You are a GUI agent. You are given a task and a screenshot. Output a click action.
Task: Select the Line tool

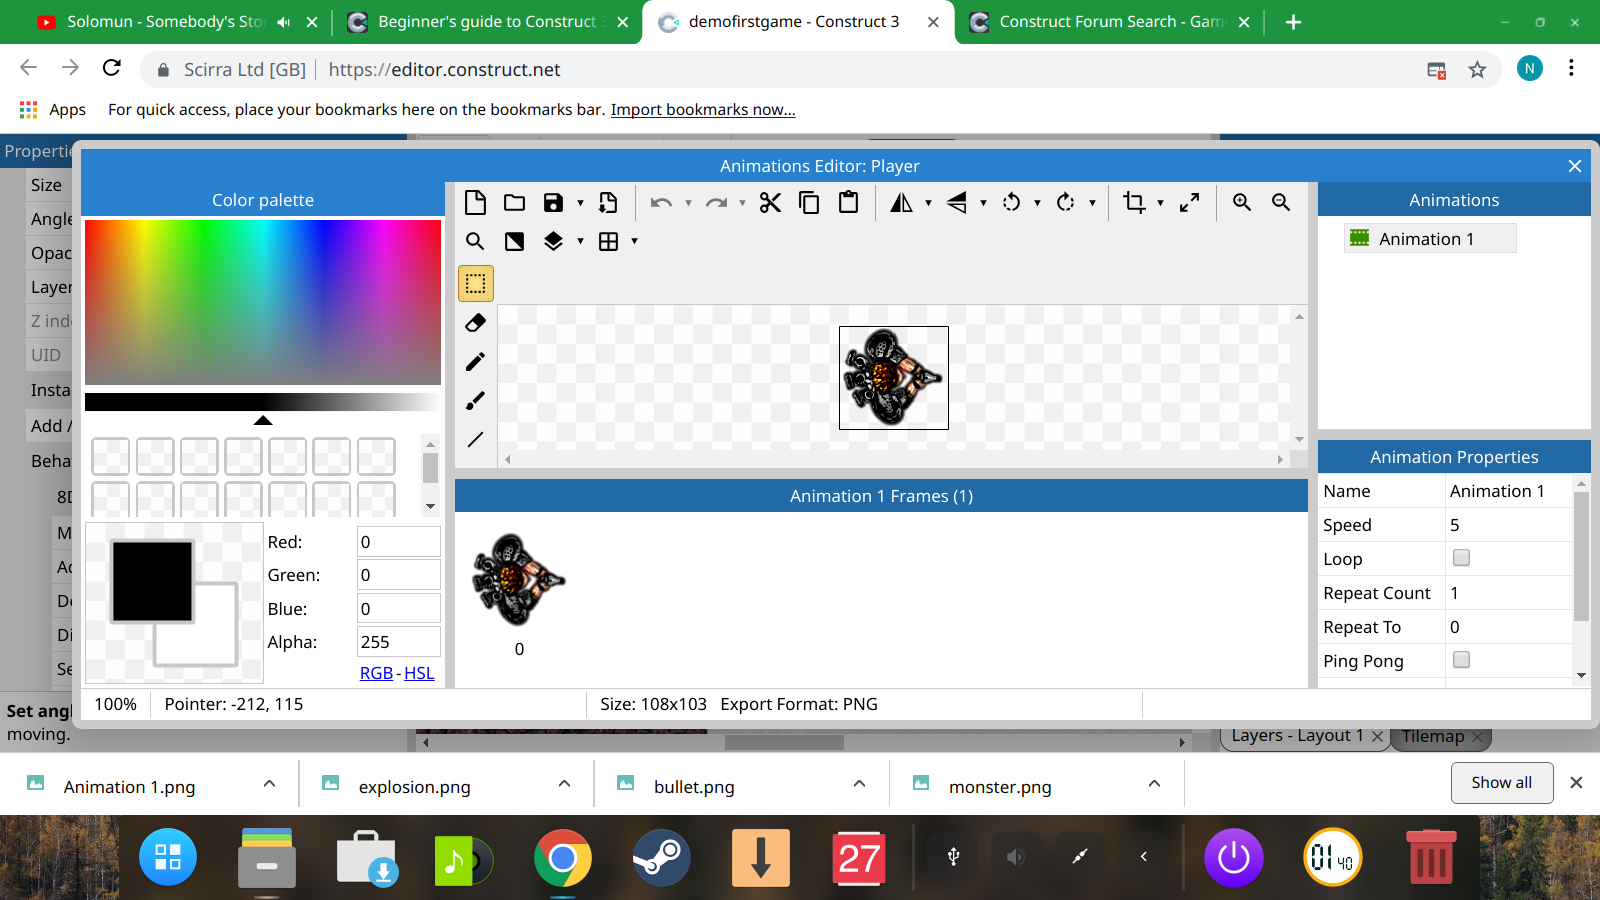[475, 439]
